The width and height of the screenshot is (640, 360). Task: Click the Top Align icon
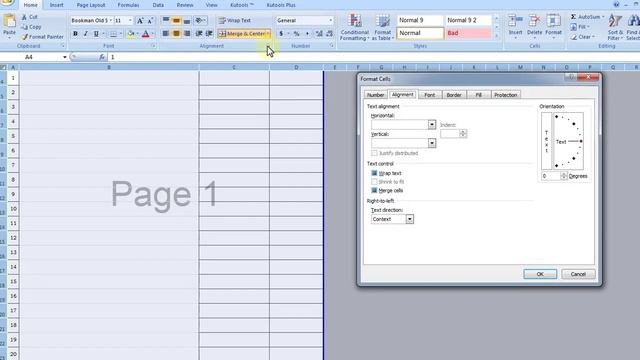166,20
